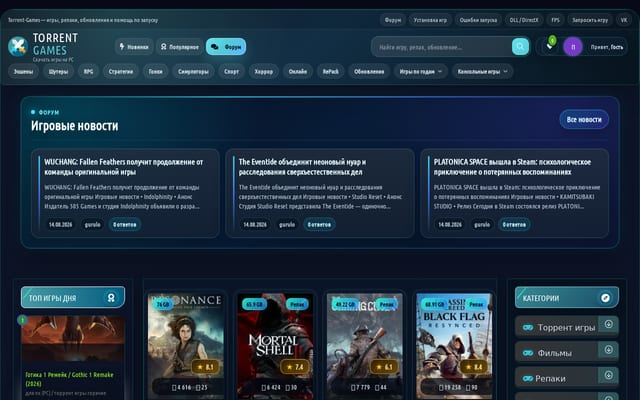Click the 8.4 star rating on Black Flag
Image resolution: width=640 pixels, height=400 pixels.
(x=473, y=367)
